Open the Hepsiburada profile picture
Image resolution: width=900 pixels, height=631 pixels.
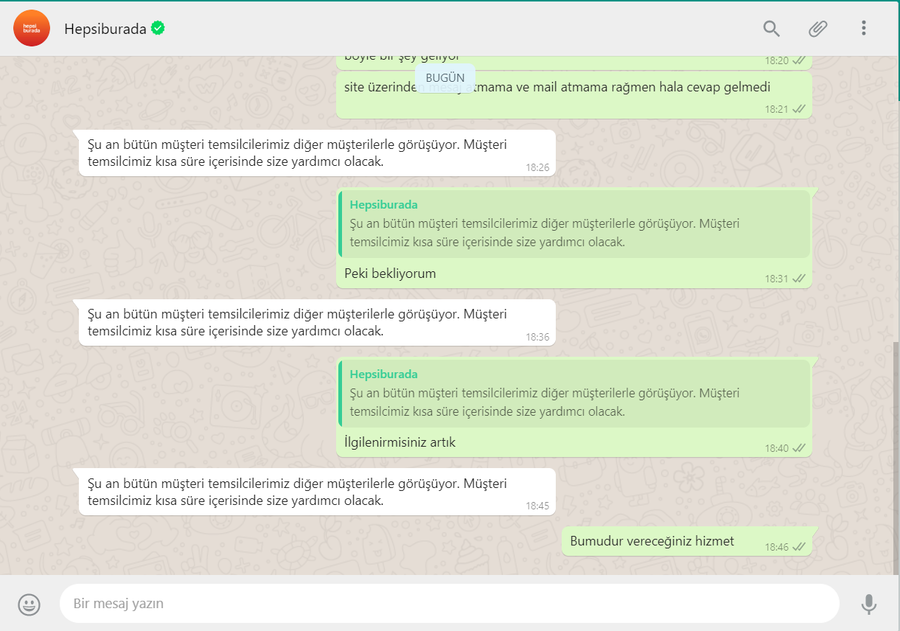coord(32,28)
